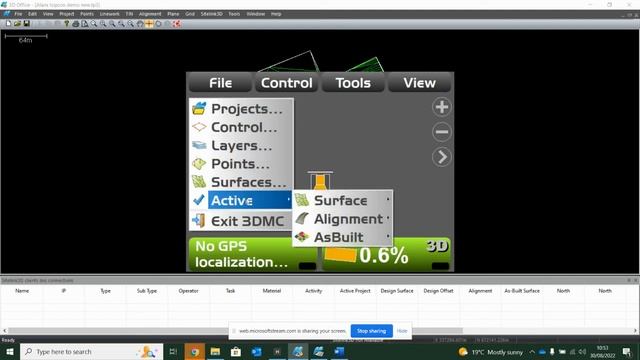Click the Print Preview toolbar icon
Image resolution: width=640 pixels, height=360 pixels.
pos(84,24)
